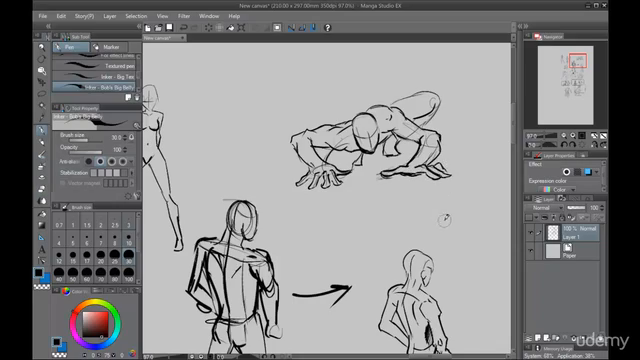Toggle visibility of Layer 1
Image resolution: width=640 pixels, height=360 pixels.
click(x=530, y=233)
